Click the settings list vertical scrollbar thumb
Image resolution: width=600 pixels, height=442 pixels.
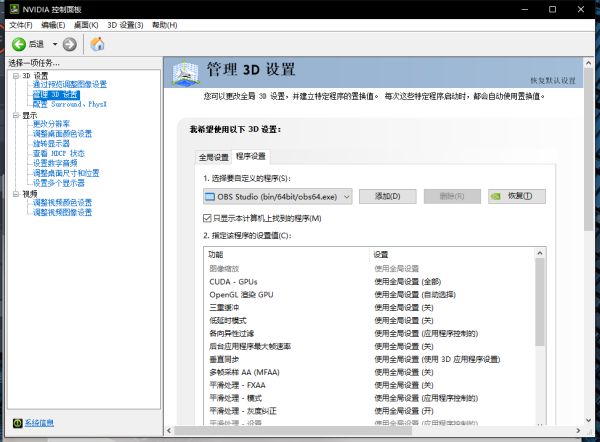(540, 302)
